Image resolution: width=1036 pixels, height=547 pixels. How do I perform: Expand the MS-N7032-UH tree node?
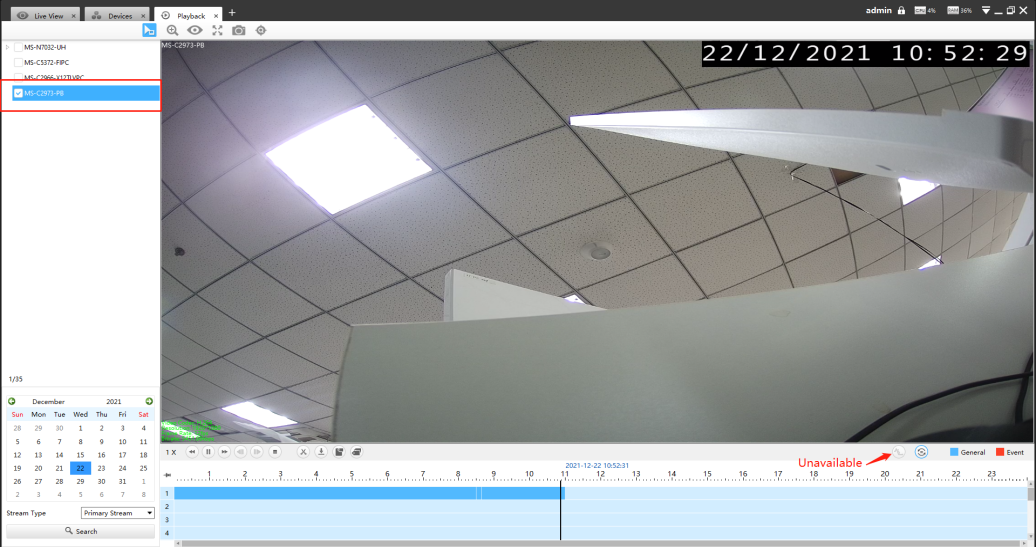(x=7, y=48)
